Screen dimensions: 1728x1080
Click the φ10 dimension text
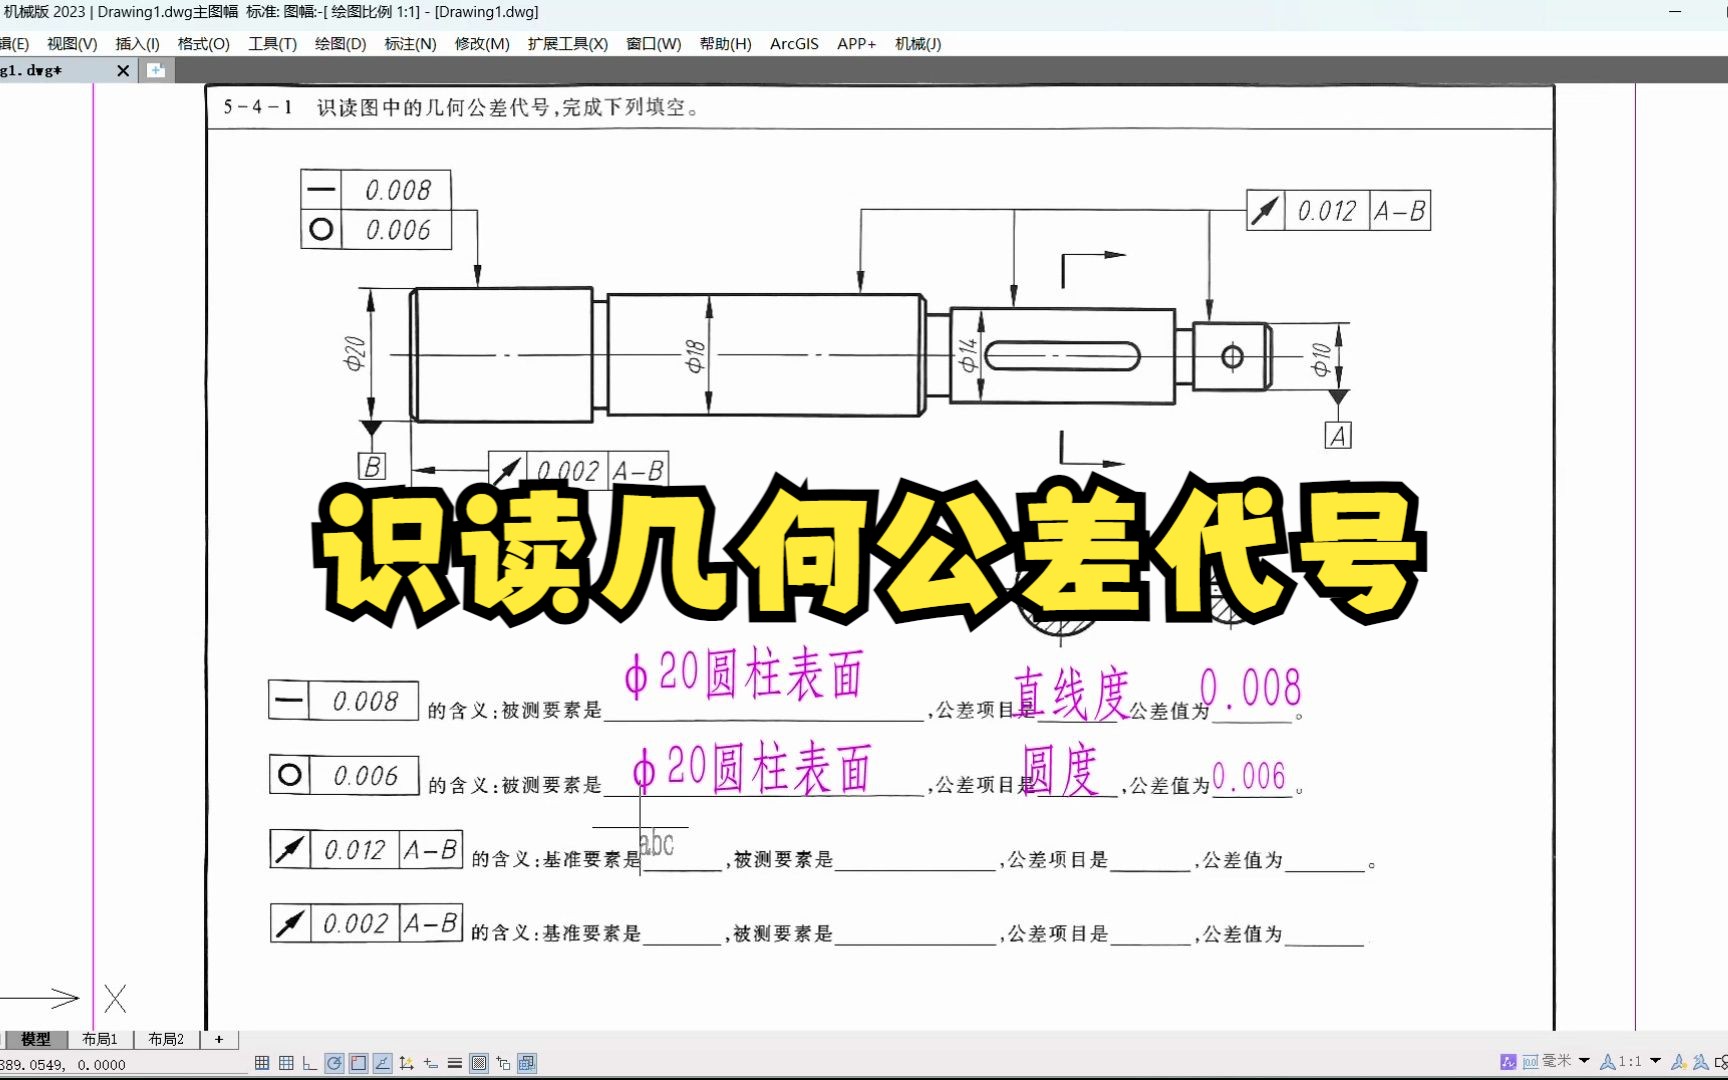(x=1321, y=359)
